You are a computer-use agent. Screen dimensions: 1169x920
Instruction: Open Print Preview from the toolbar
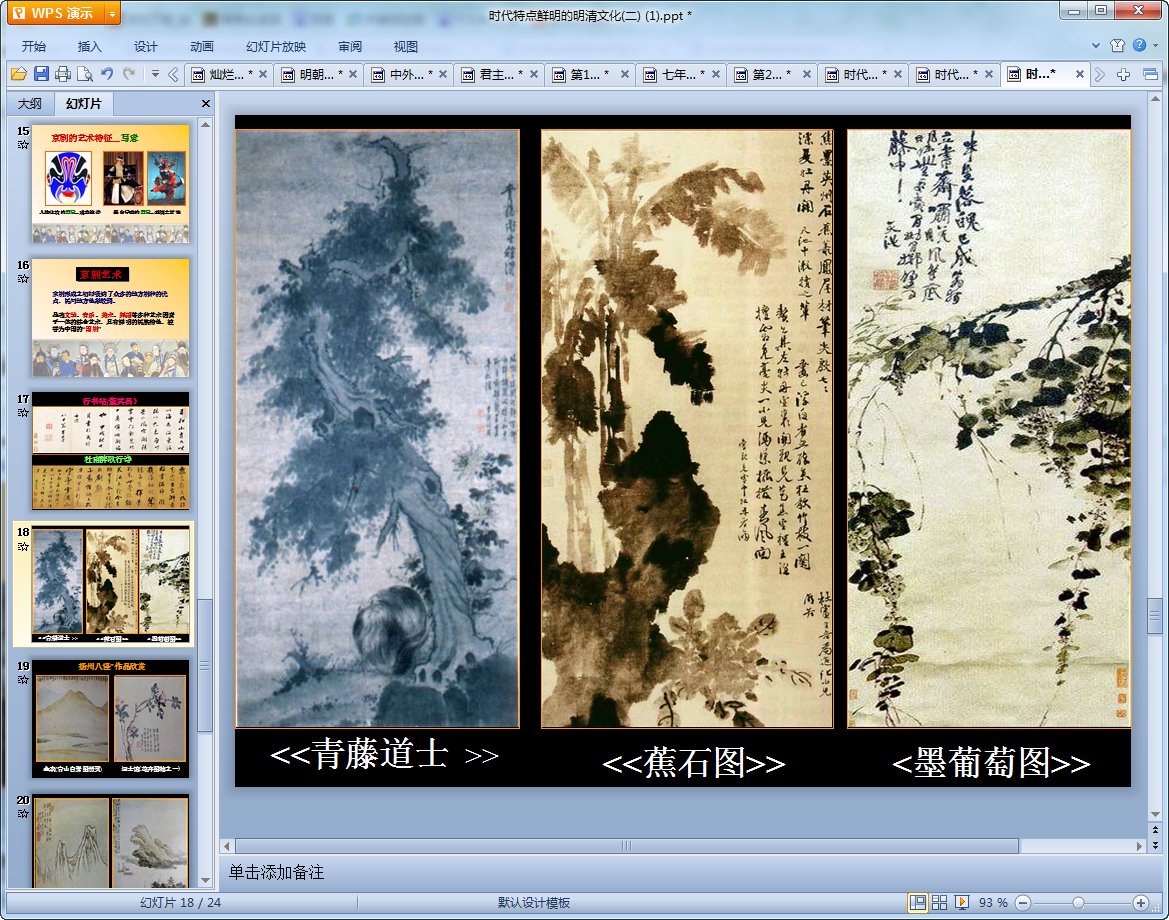[x=85, y=74]
